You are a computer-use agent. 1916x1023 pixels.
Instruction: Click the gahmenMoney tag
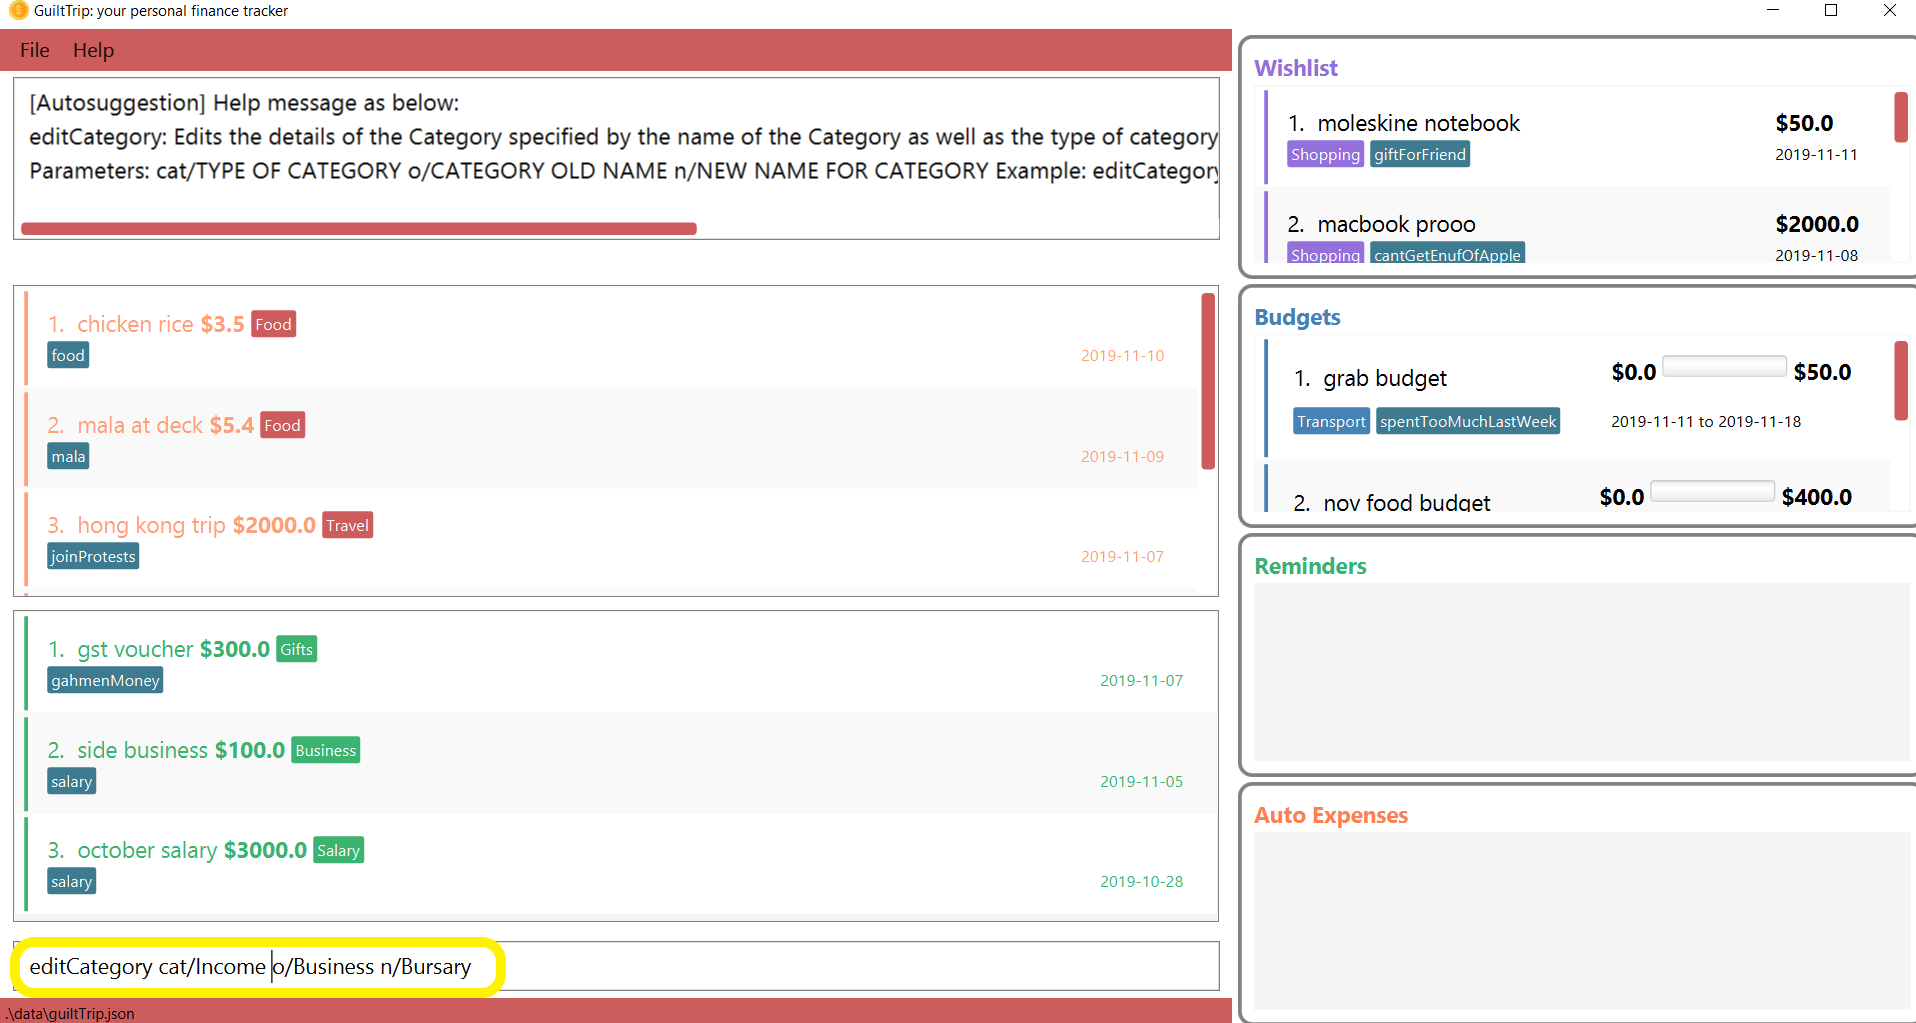105,680
